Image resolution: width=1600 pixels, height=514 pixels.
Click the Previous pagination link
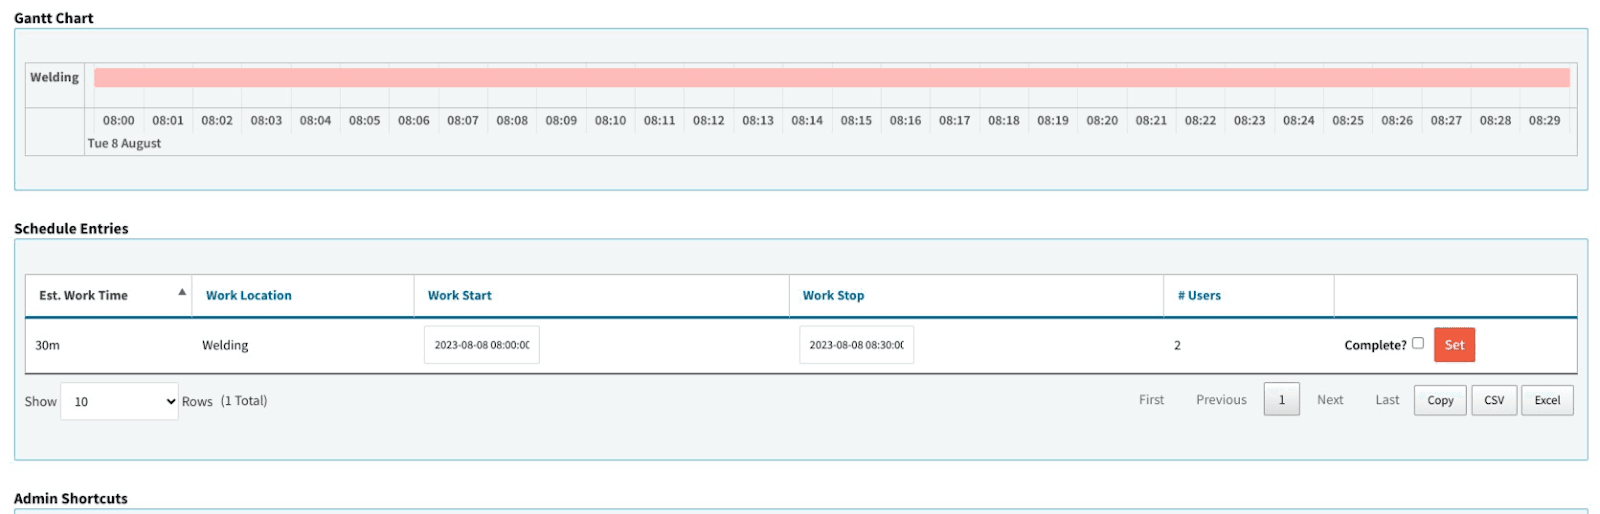click(x=1221, y=400)
